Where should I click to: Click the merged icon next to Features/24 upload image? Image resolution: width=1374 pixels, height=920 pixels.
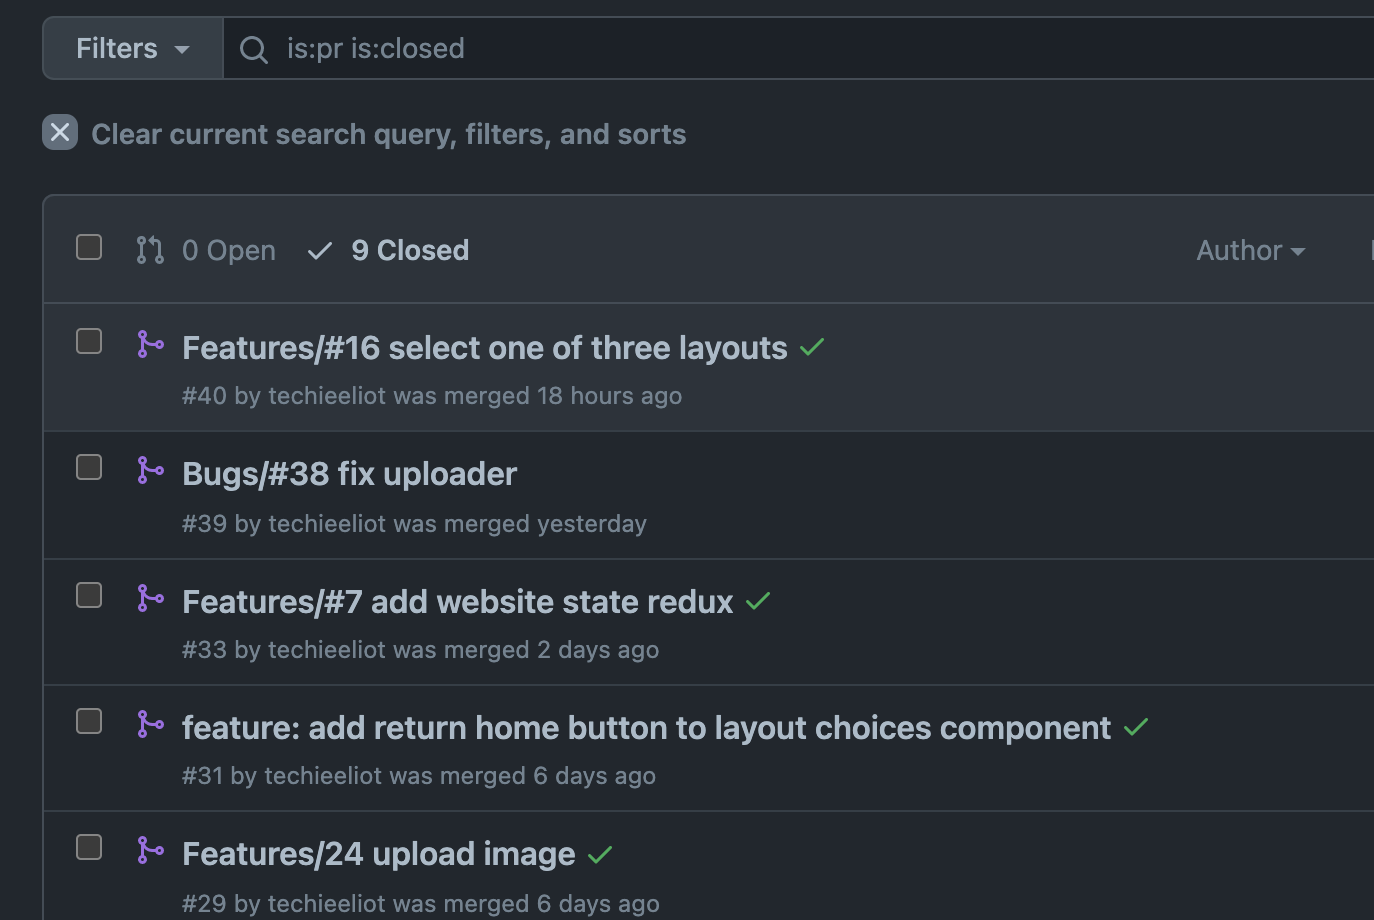(150, 849)
